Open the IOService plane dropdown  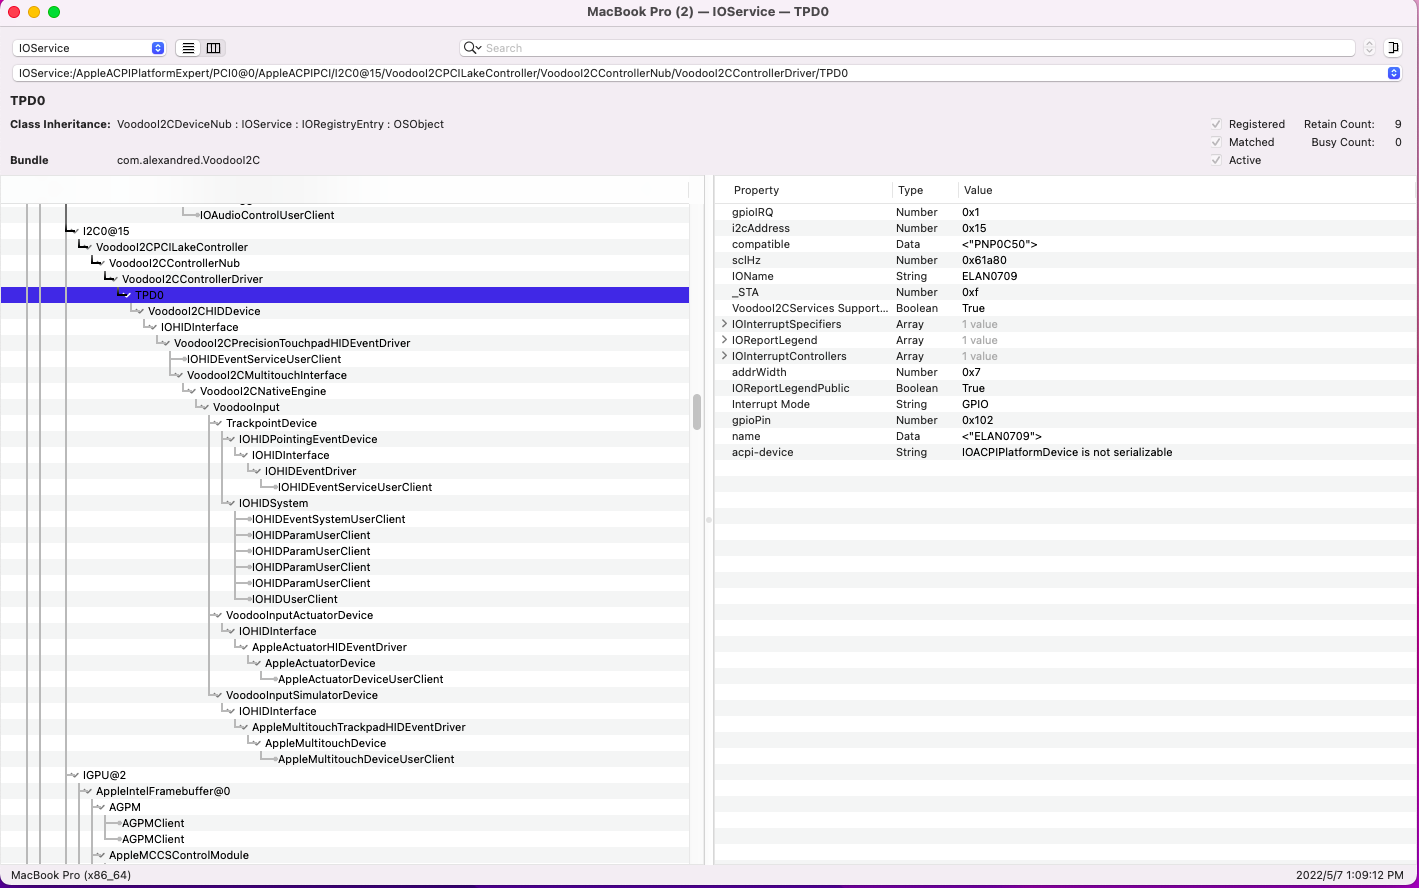coord(89,48)
